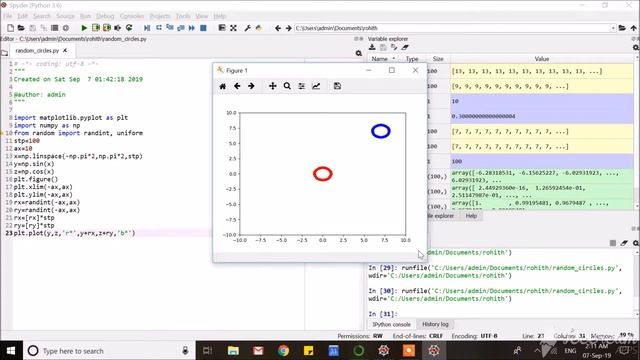Run the file with the green play button
Image resolution: width=640 pixels, height=360 pixels.
click(84, 28)
